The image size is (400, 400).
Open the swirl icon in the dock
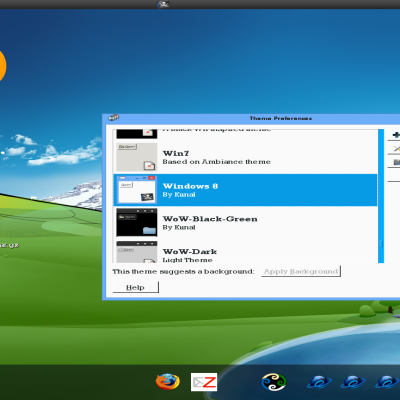click(274, 382)
